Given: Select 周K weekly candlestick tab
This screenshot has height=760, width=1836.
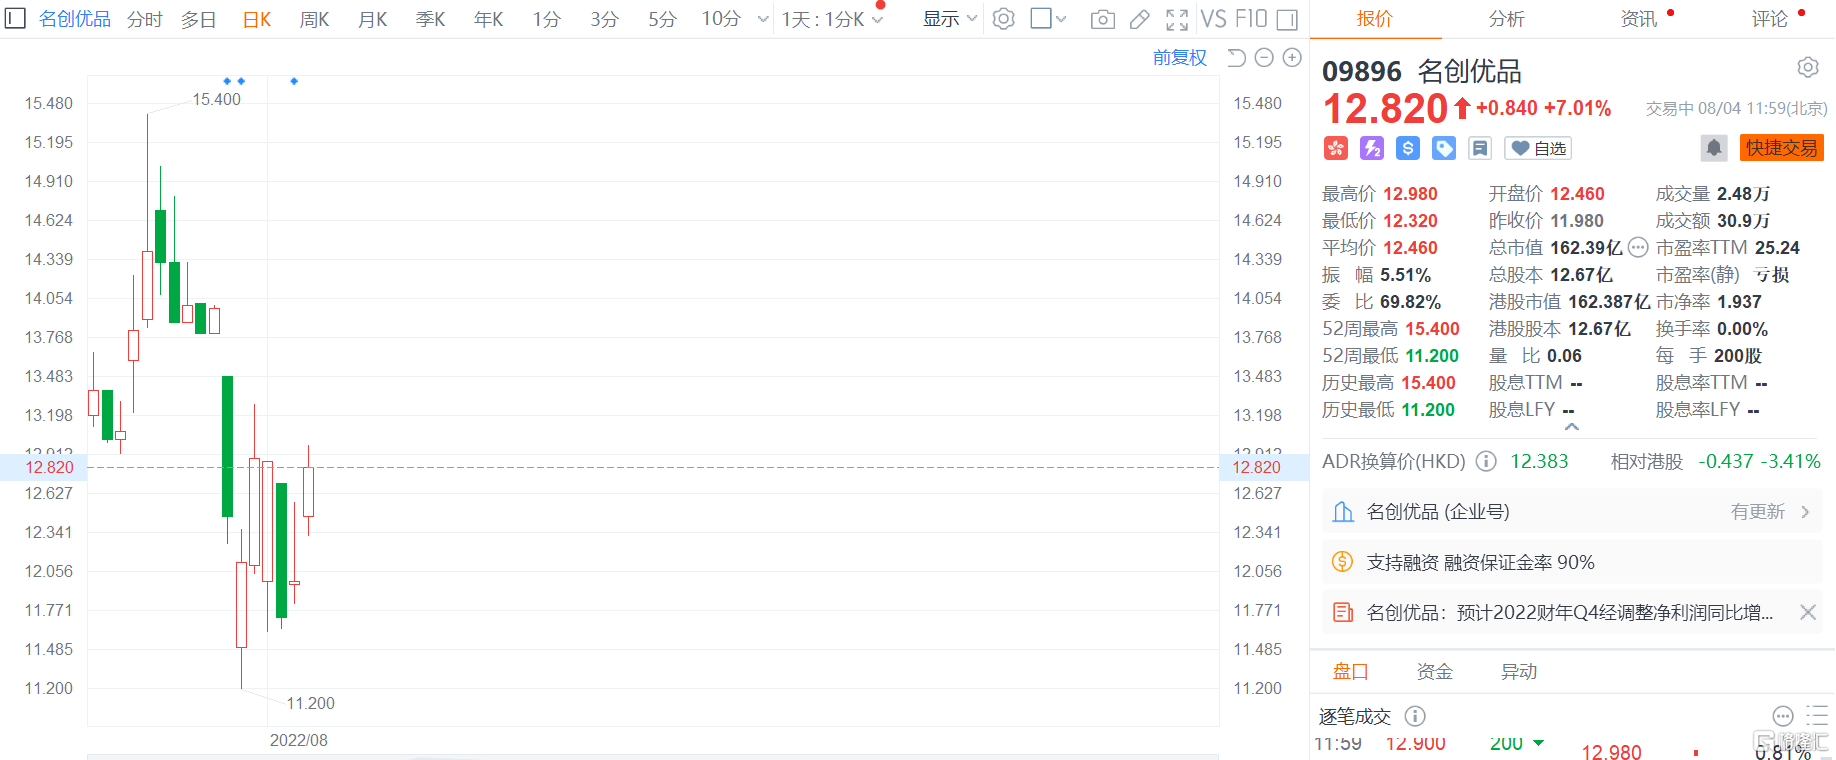Looking at the screenshot, I should point(314,19).
